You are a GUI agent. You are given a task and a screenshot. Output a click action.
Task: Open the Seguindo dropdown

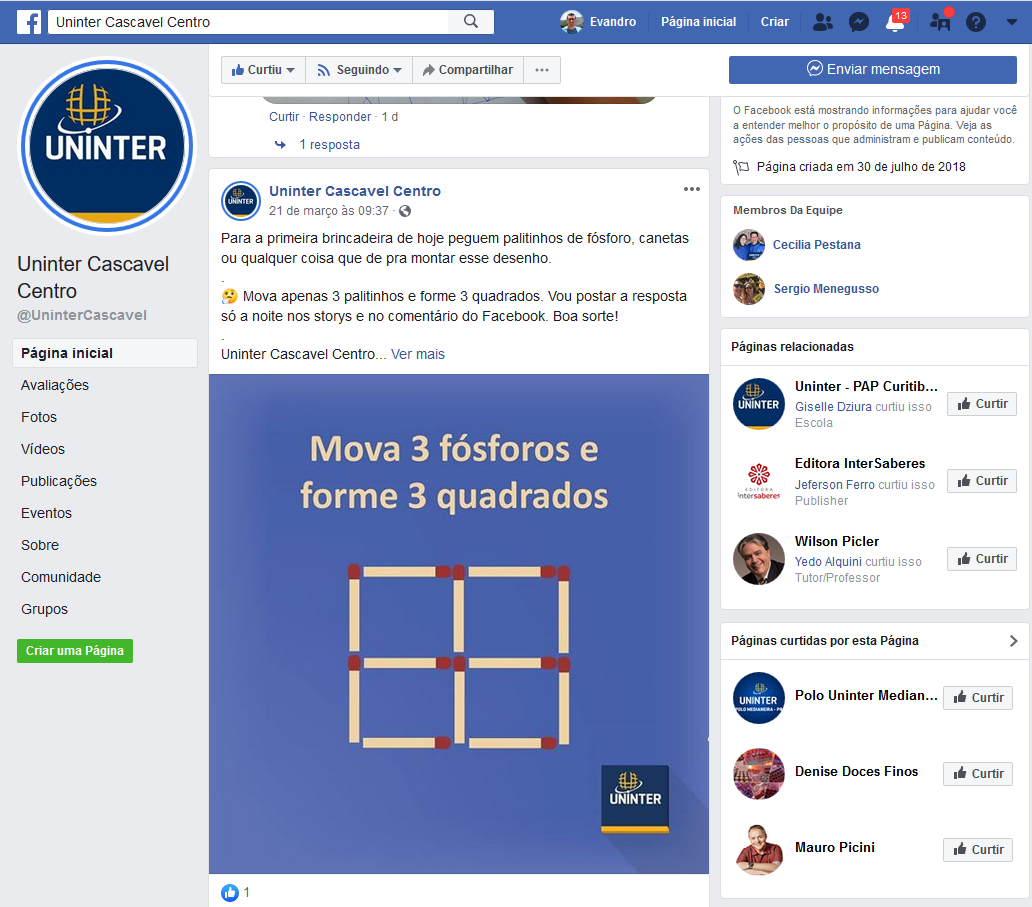[x=359, y=70]
